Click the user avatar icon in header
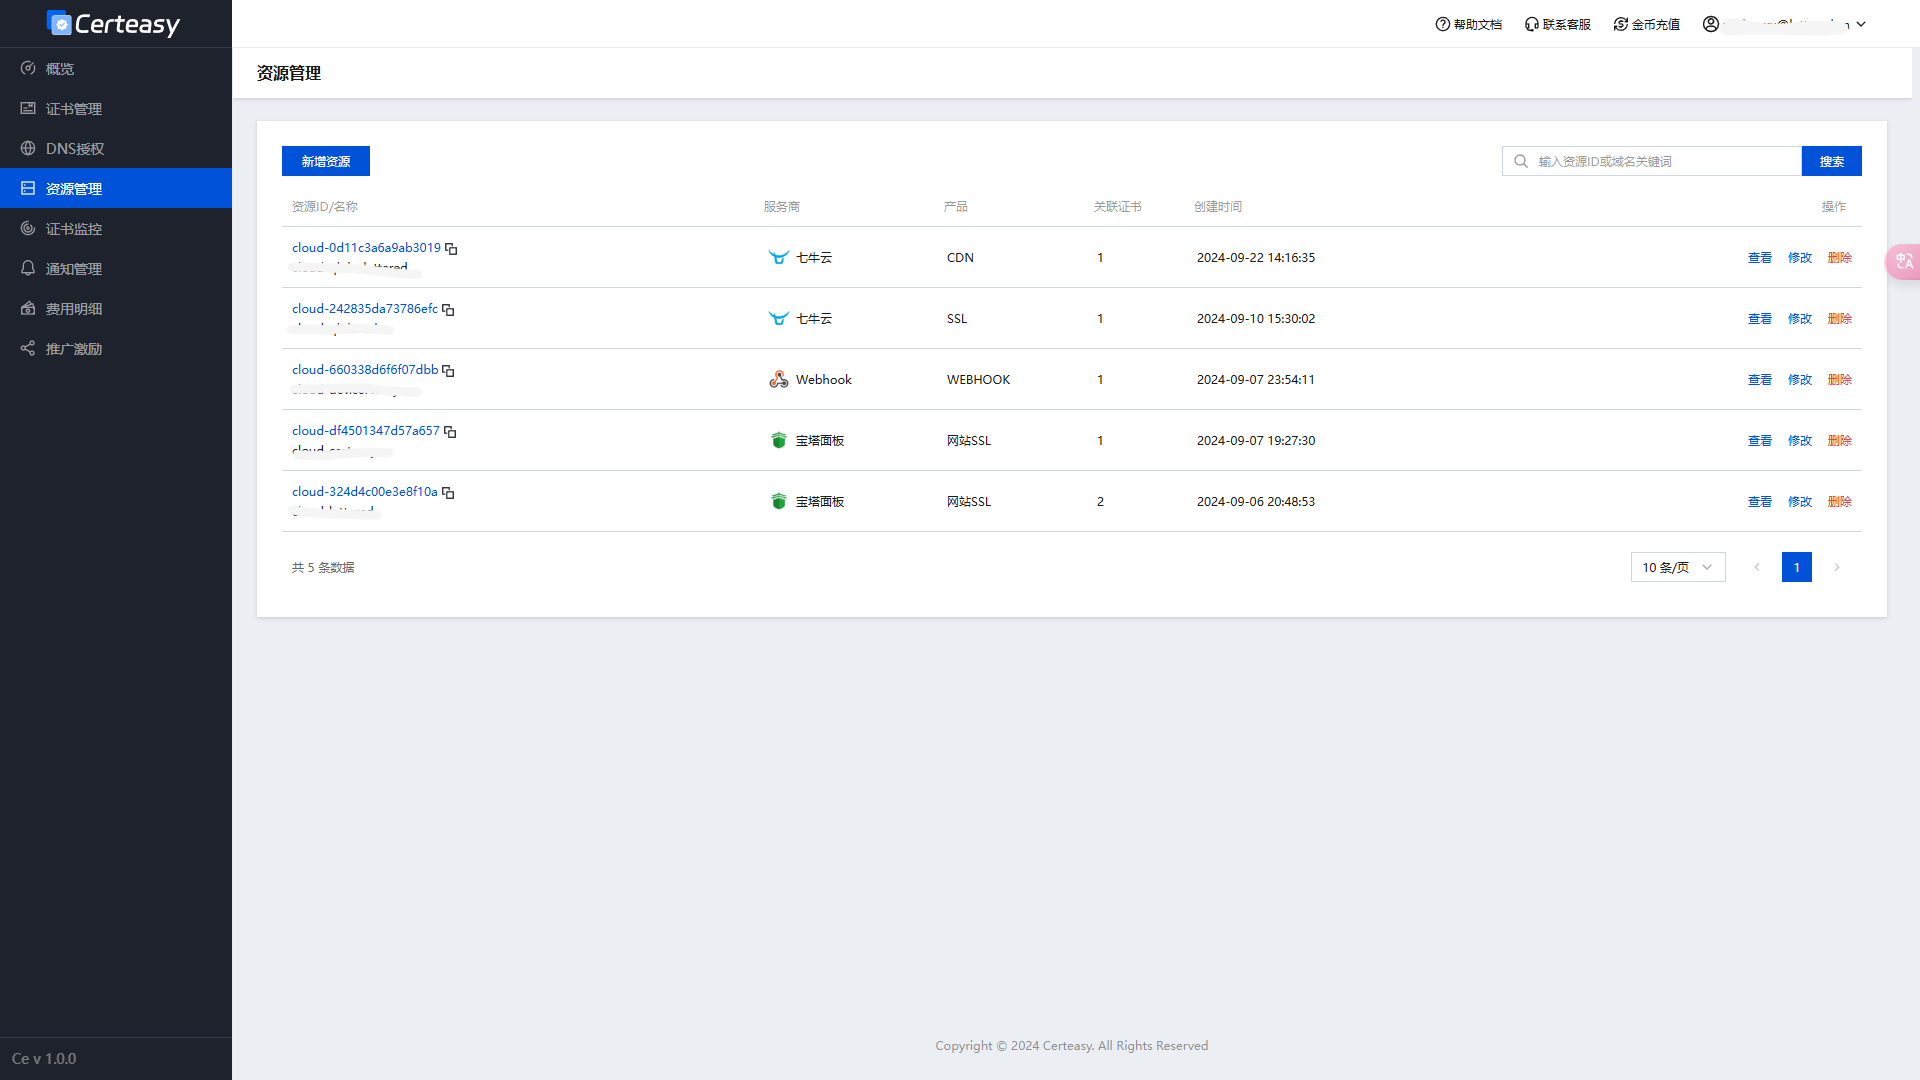Screen dimensions: 1920x1080 coord(1711,24)
